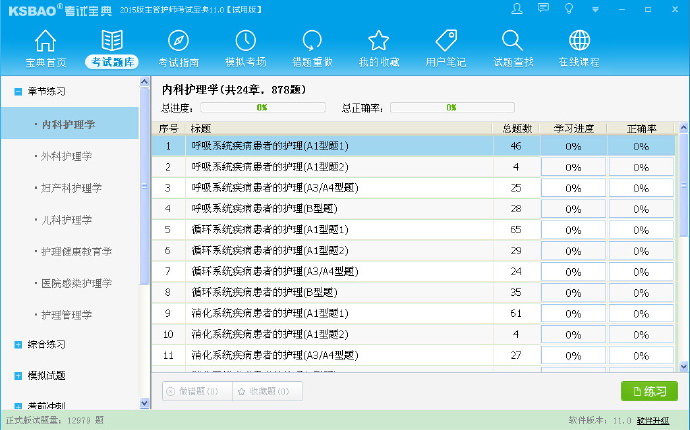Image resolution: width=690 pixels, height=430 pixels.
Task: Click the message feedback icon in title bar
Action: pyautogui.click(x=543, y=8)
